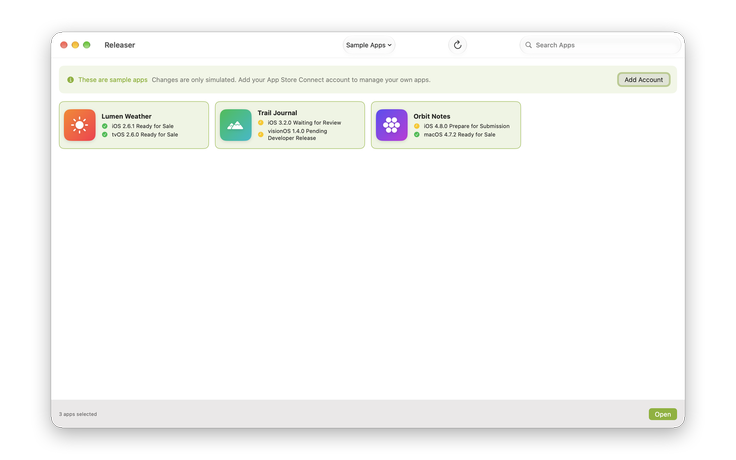The width and height of the screenshot is (736, 460).
Task: Minimize window with yellow button
Action: click(x=75, y=45)
